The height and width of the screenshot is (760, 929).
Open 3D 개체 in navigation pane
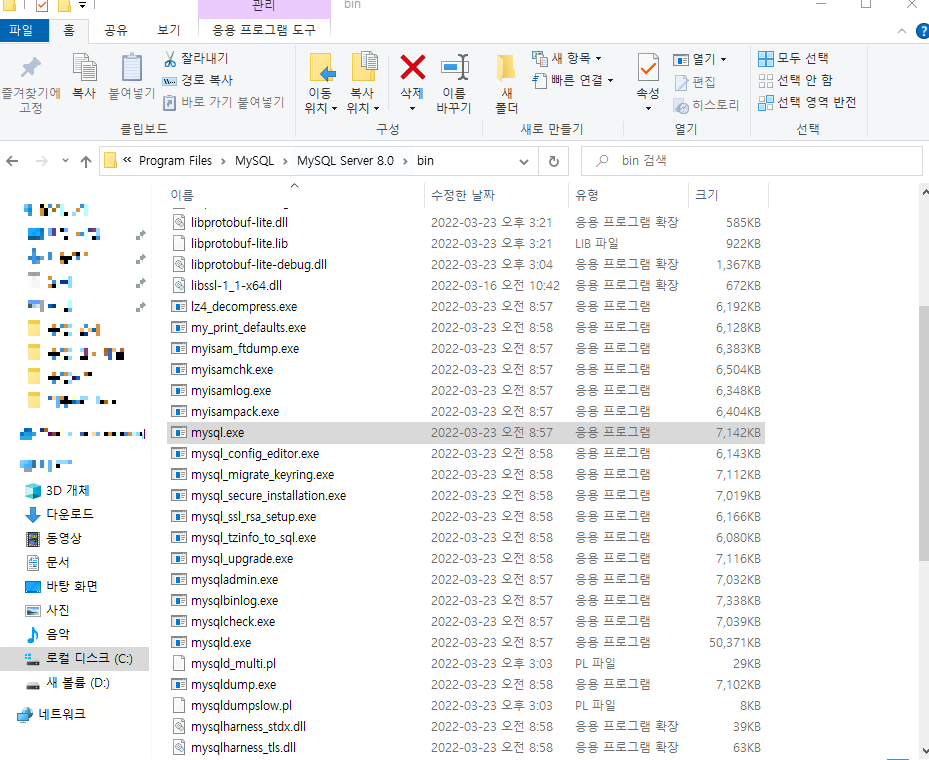point(57,490)
